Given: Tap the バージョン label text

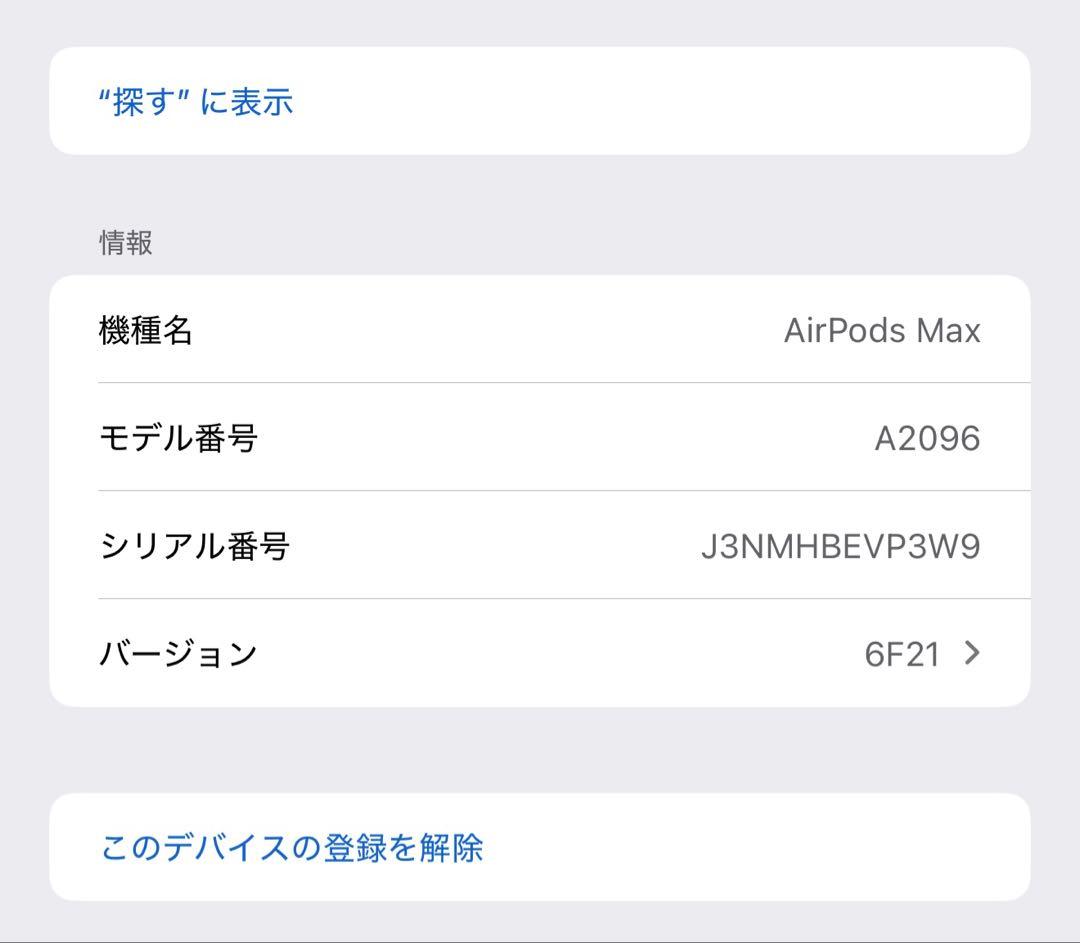Looking at the screenshot, I should click(178, 653).
